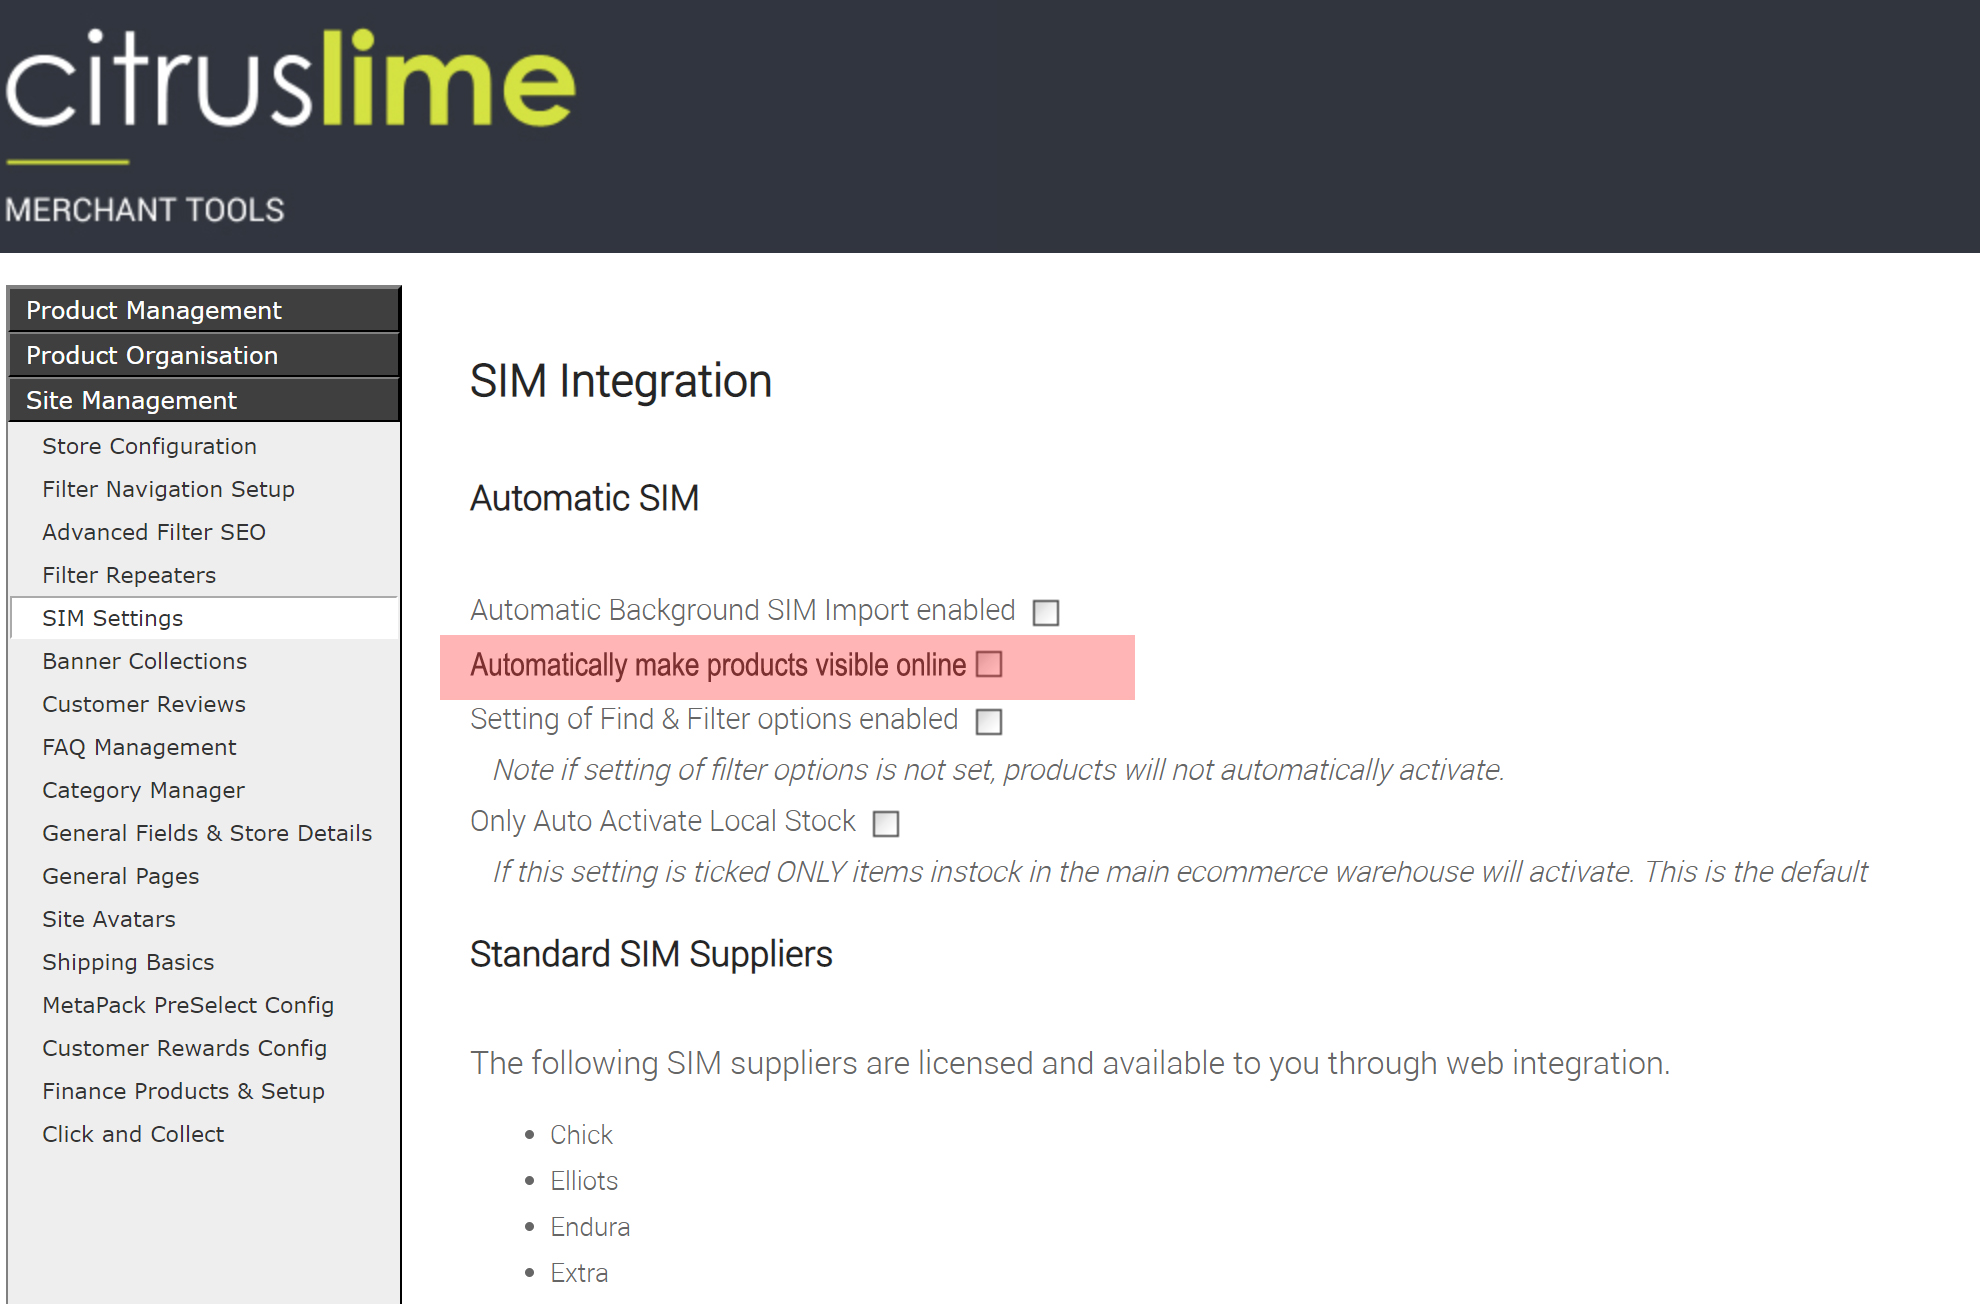Image resolution: width=1980 pixels, height=1304 pixels.
Task: Click the citruslime logo
Action: [x=290, y=80]
